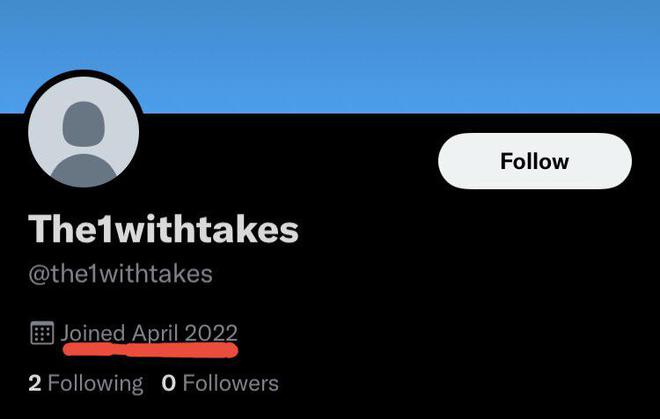Screen dimensions: 660x419
Task: Click the black ring around profile avatar
Action: tap(83, 73)
